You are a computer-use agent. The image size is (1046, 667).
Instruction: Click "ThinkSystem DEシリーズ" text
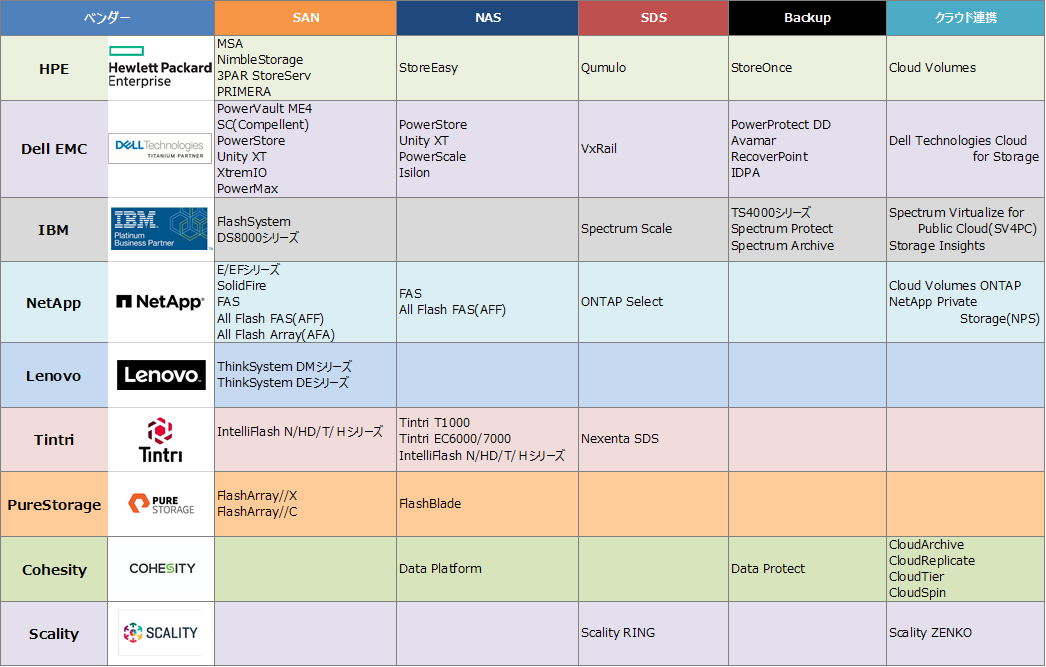[x=283, y=383]
